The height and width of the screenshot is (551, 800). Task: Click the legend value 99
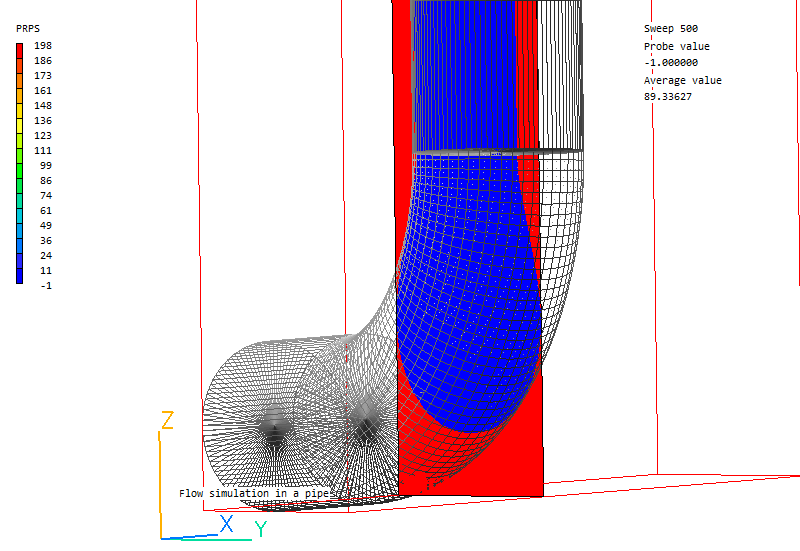(43, 165)
